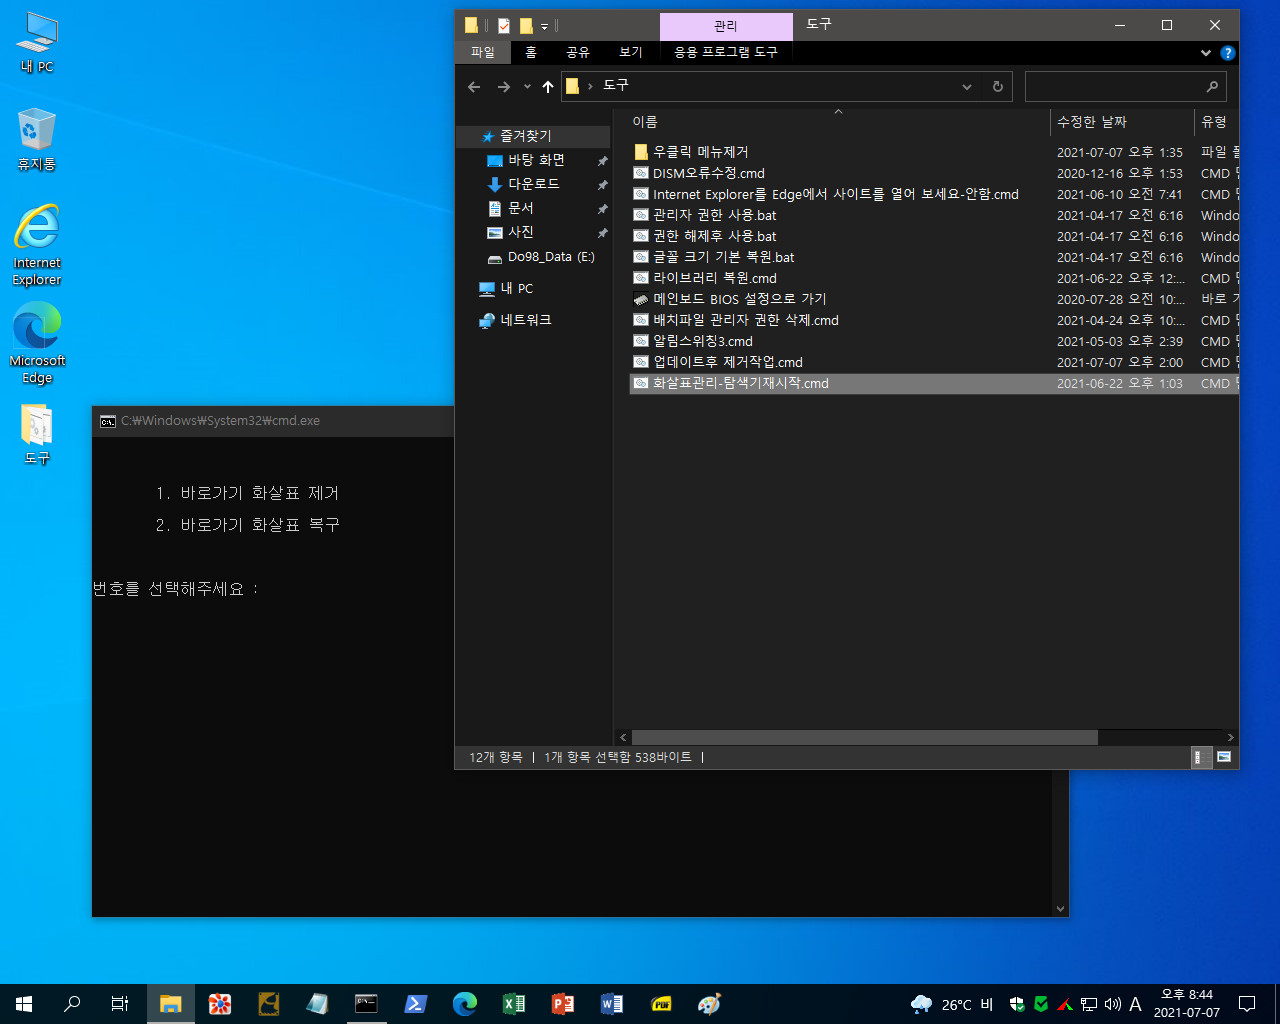Select the 관리 contextual tab
This screenshot has width=1280, height=1024.
pos(726,26)
